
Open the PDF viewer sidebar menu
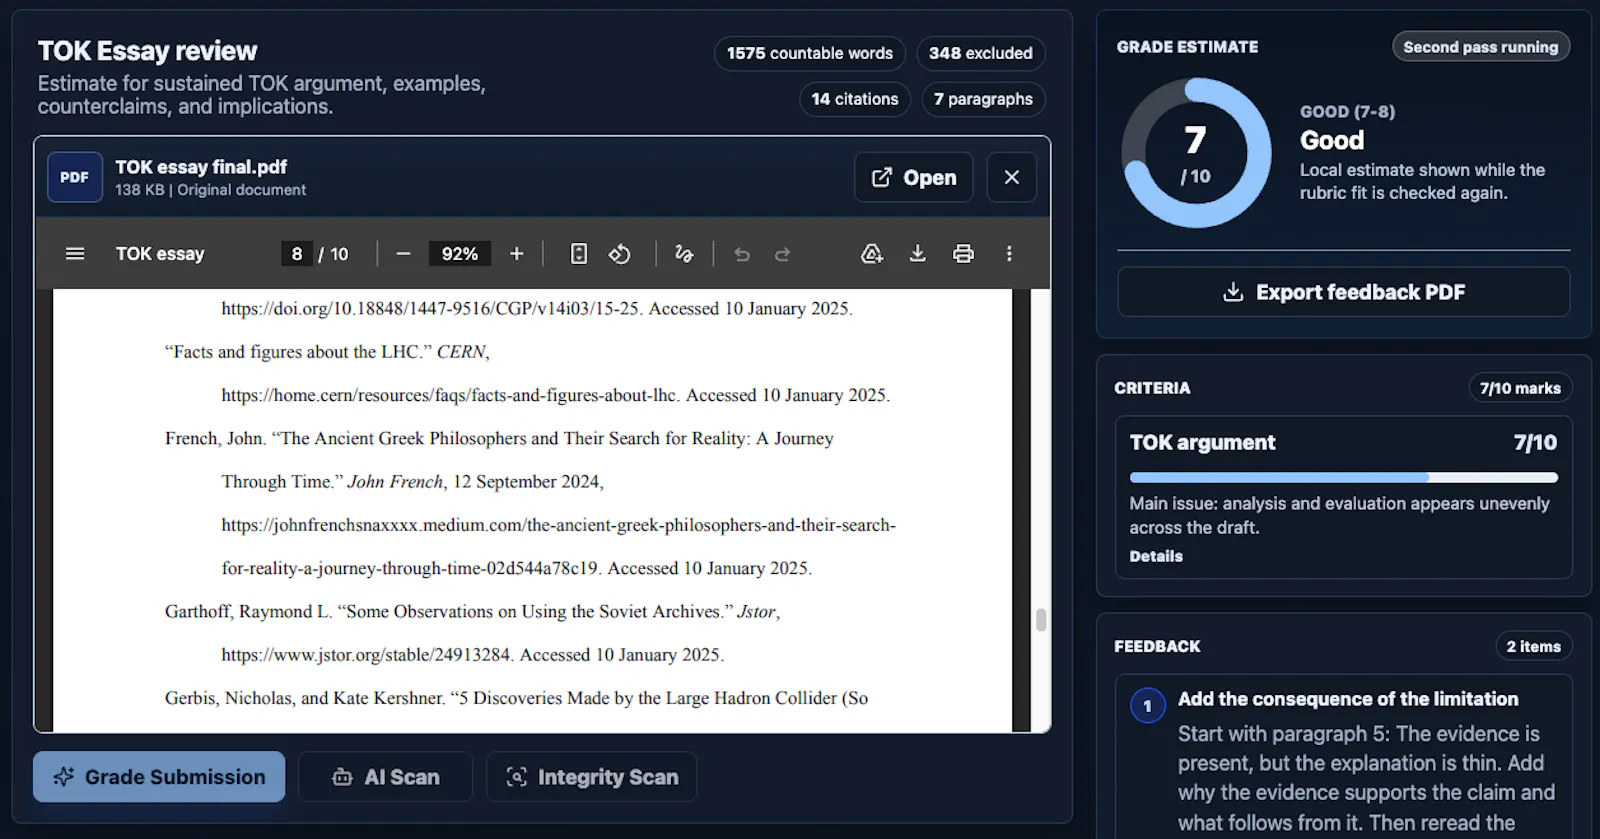pyautogui.click(x=75, y=254)
